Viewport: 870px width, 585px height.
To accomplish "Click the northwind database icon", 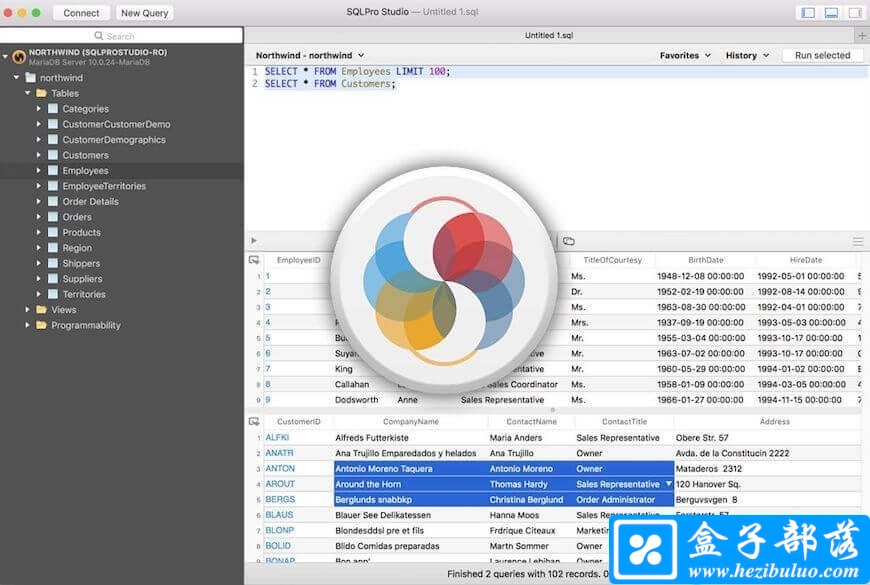I will coord(31,78).
